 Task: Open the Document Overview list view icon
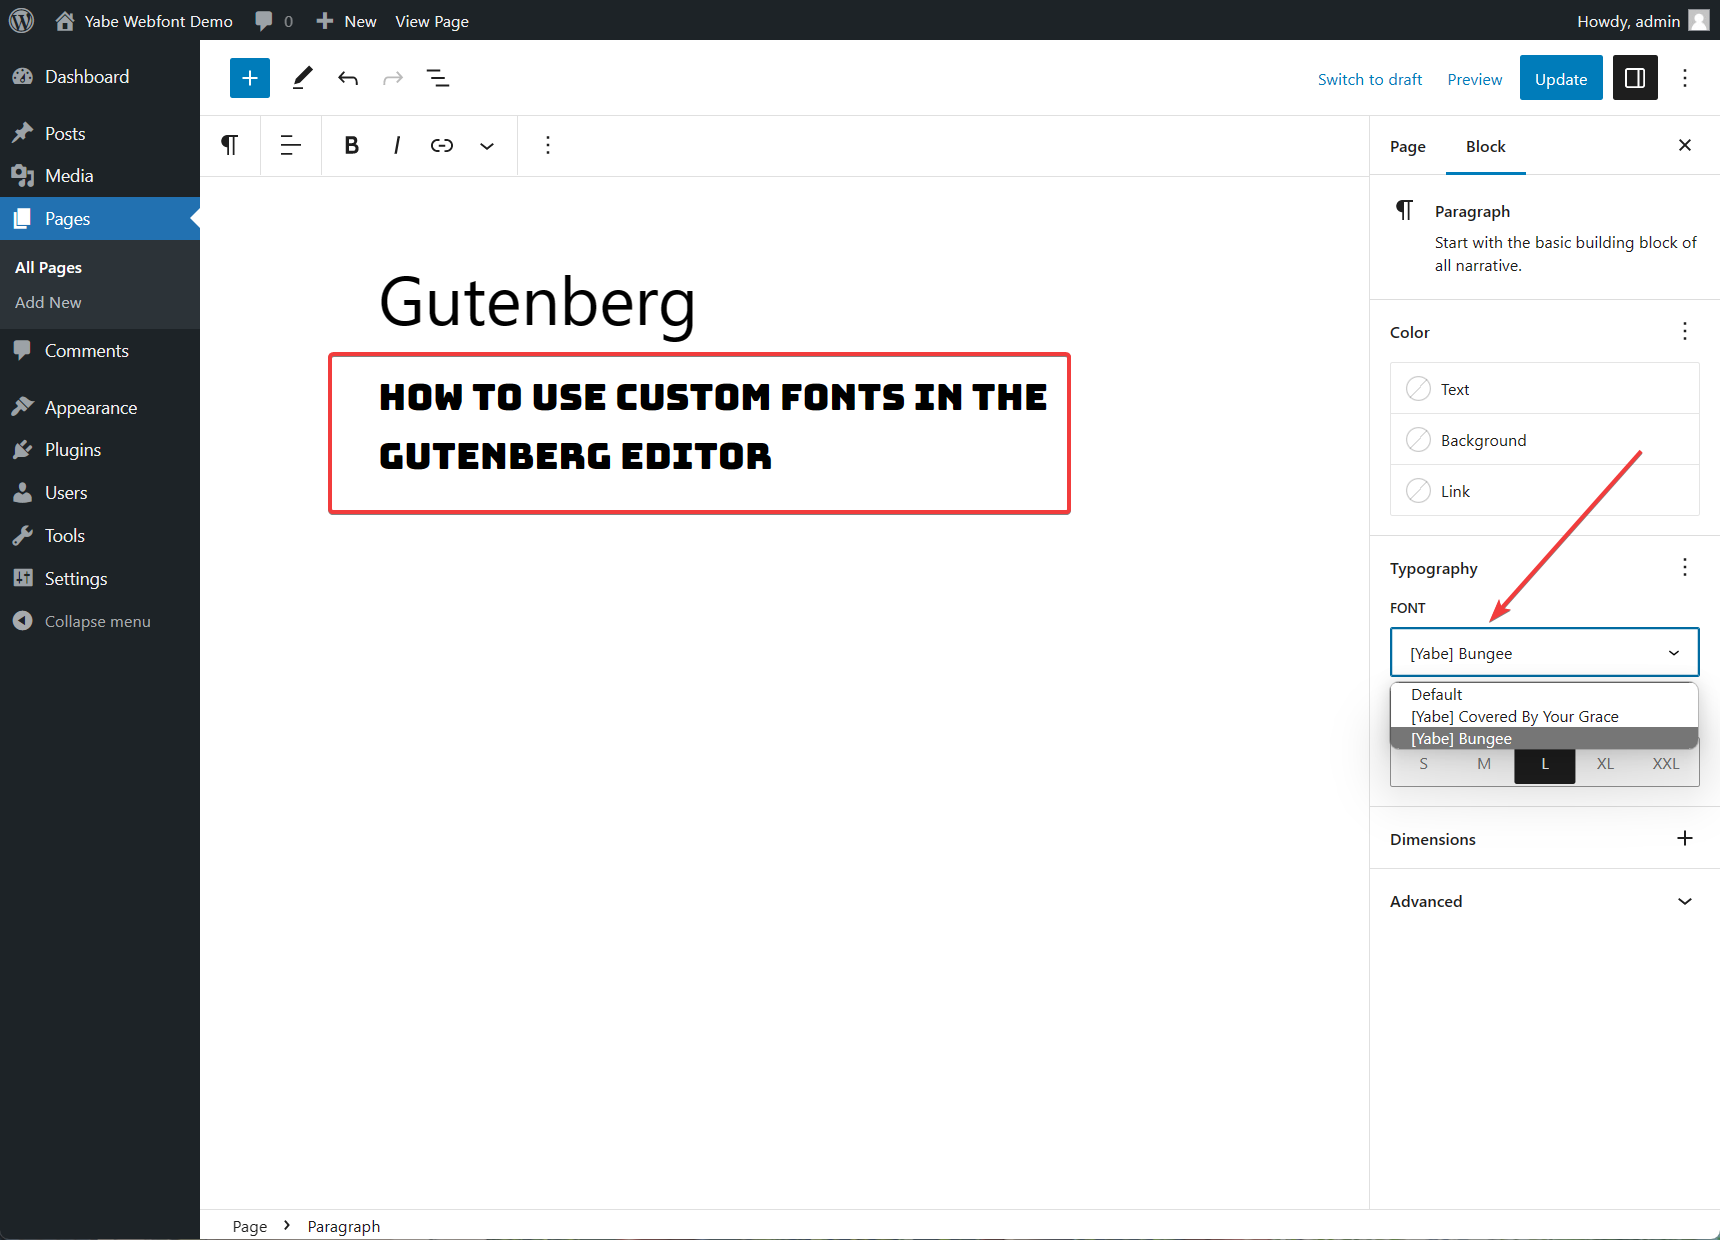438,78
